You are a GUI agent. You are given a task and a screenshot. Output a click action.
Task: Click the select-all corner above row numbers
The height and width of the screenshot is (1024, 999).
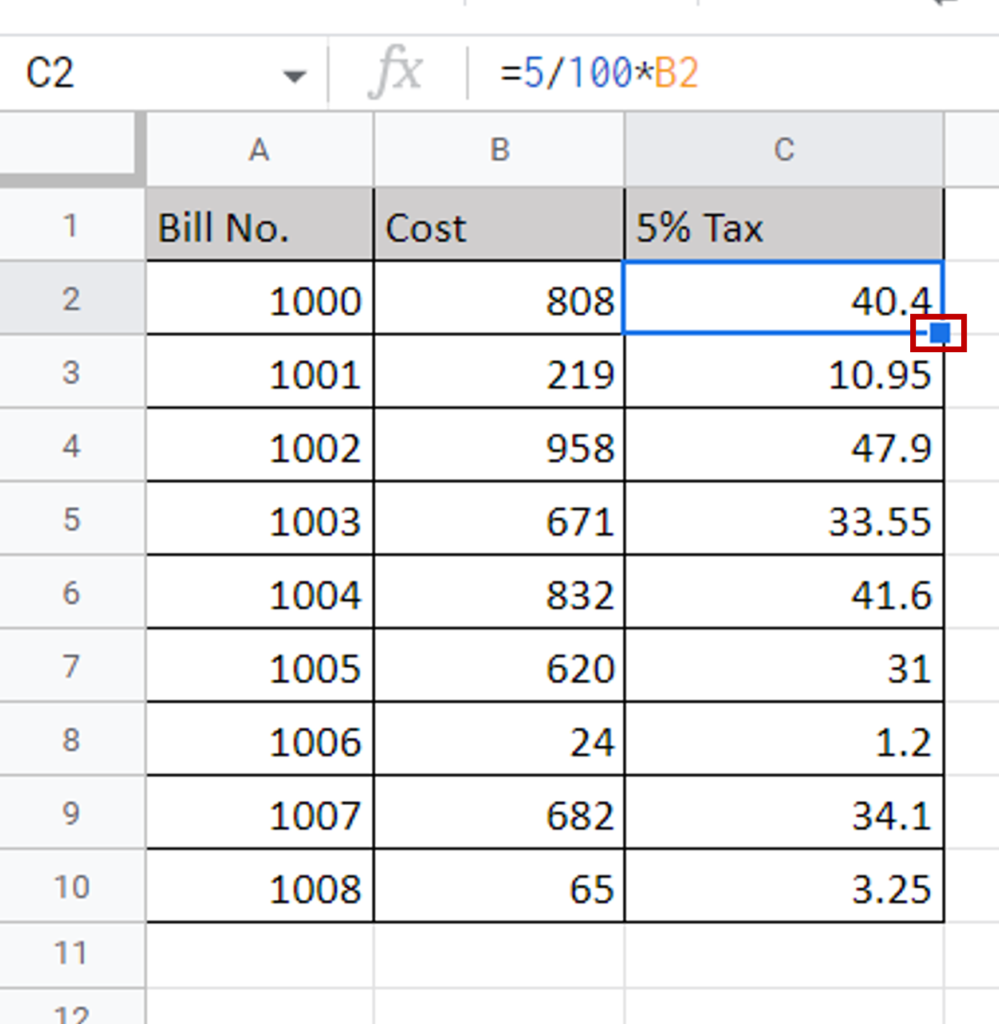click(72, 150)
